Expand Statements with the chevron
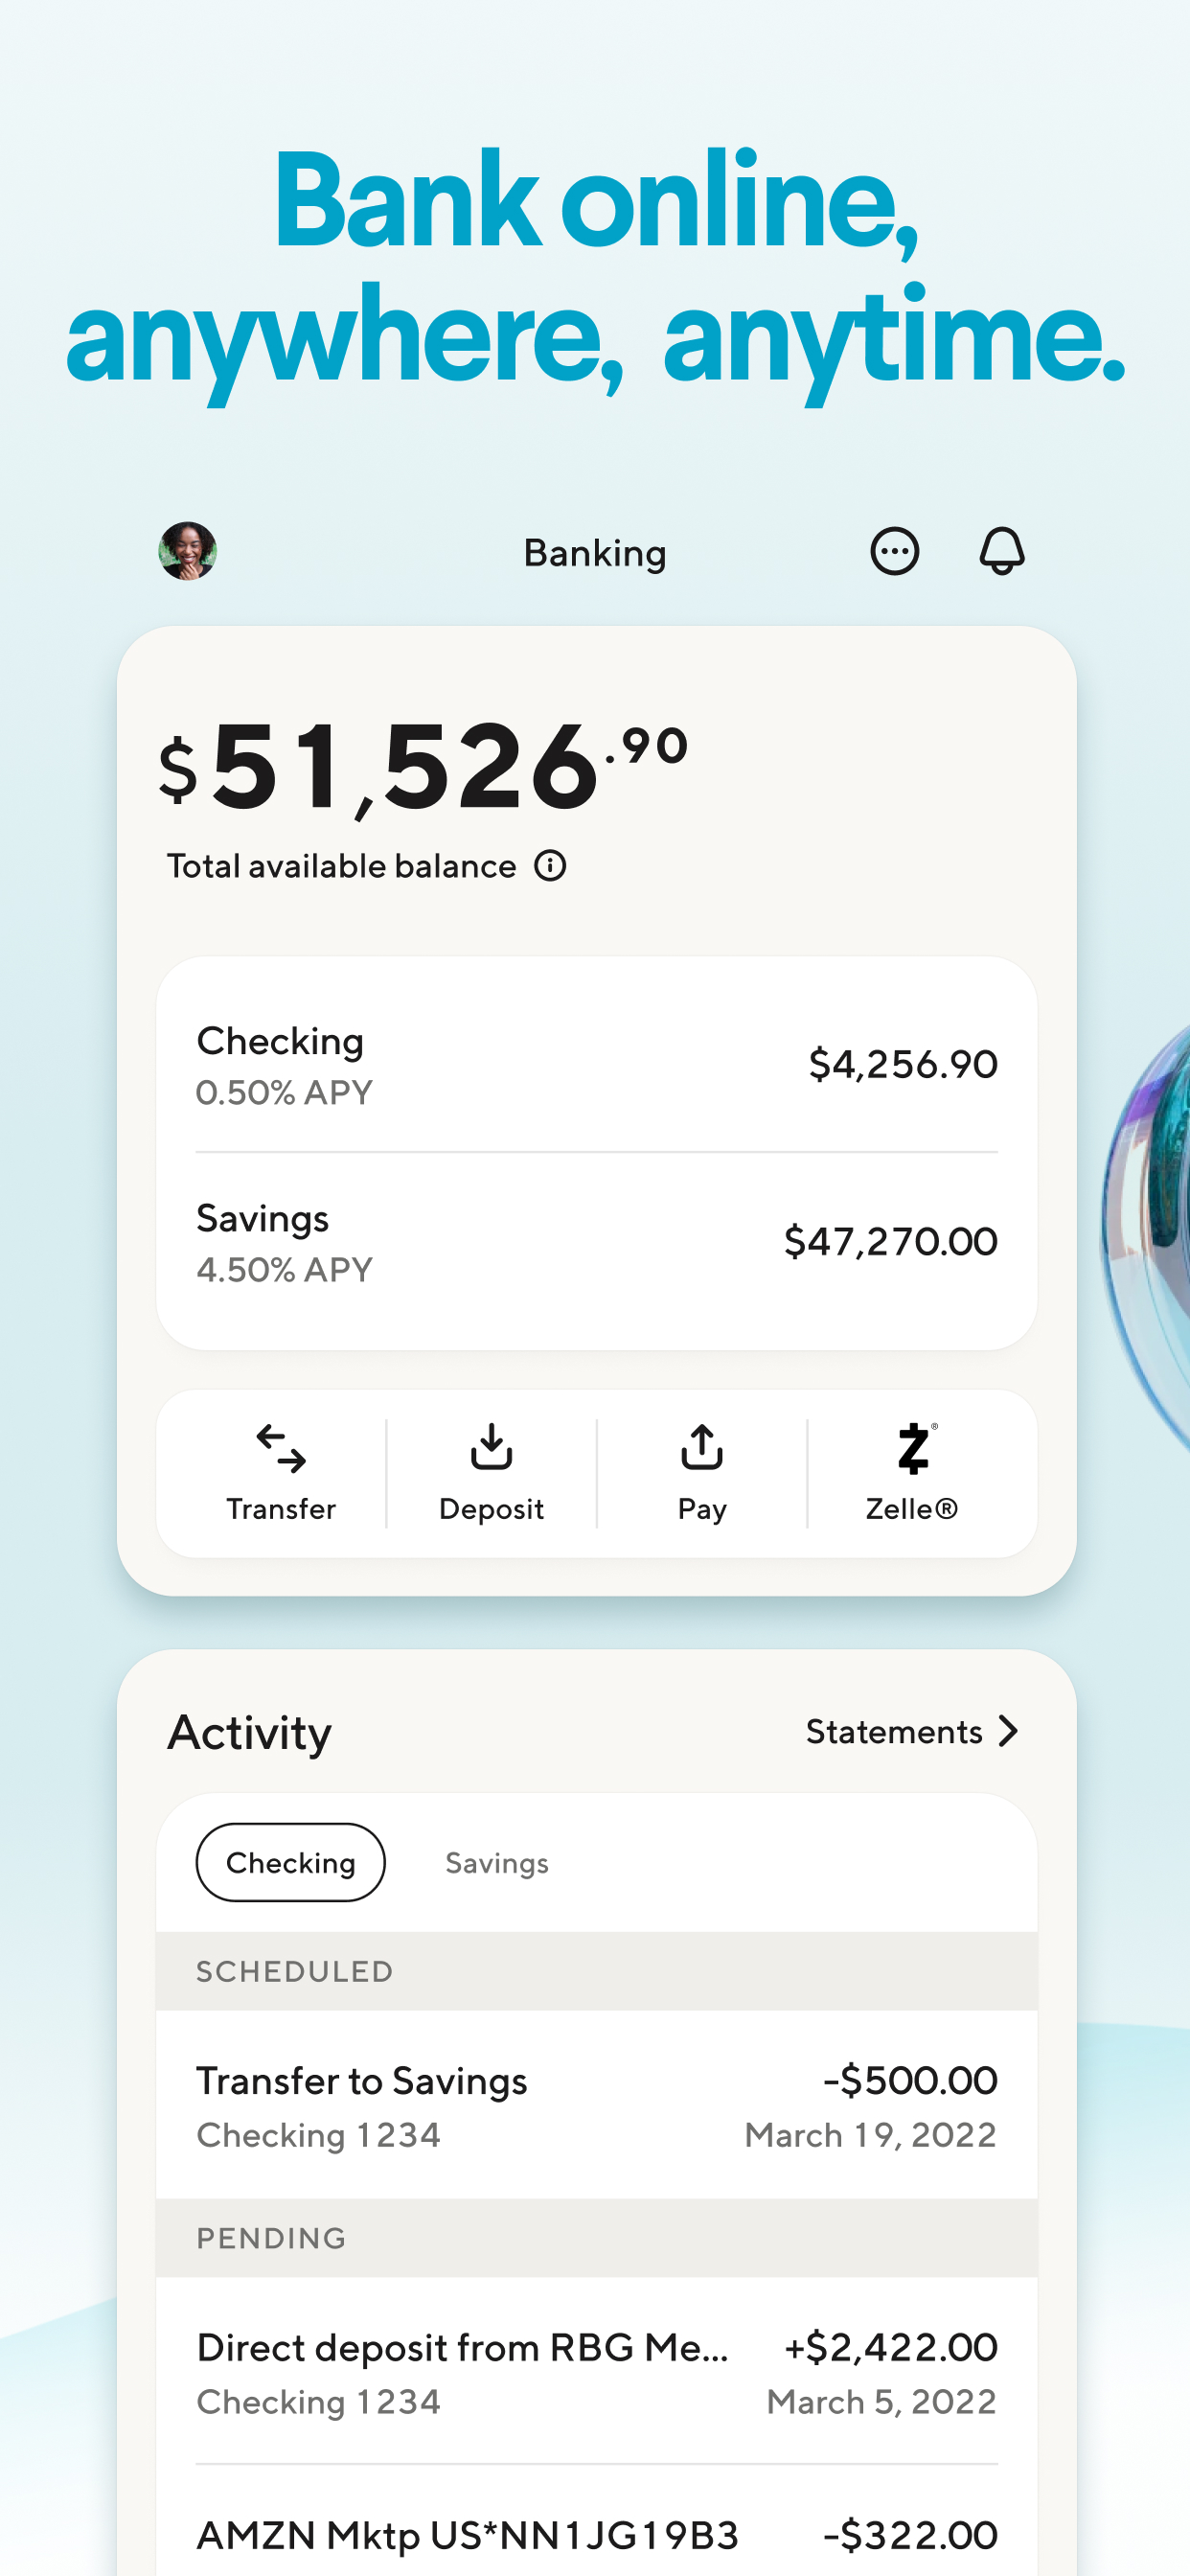Screen dimensions: 1190x2576 pos(1009,1732)
